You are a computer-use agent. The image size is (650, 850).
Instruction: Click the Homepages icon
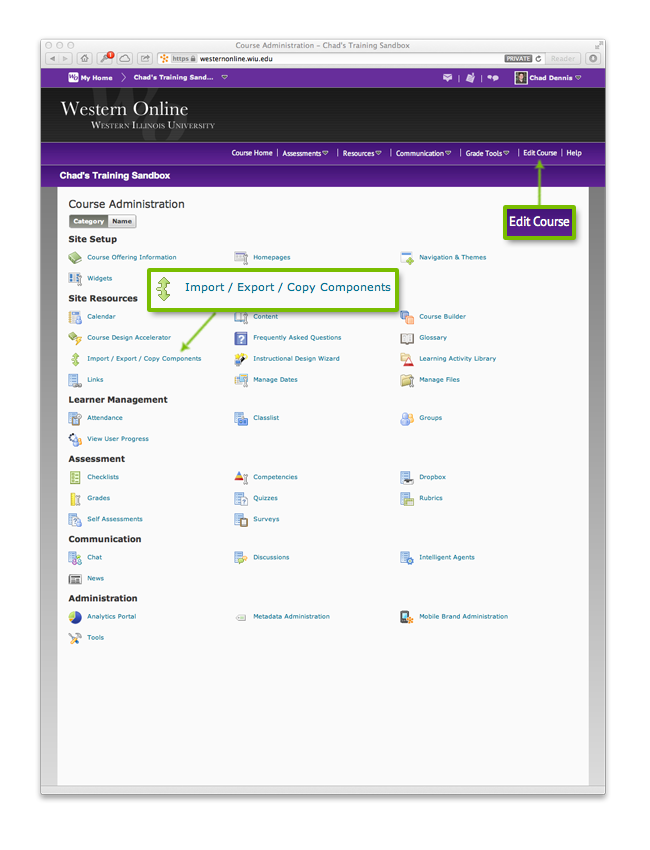pyautogui.click(x=241, y=257)
